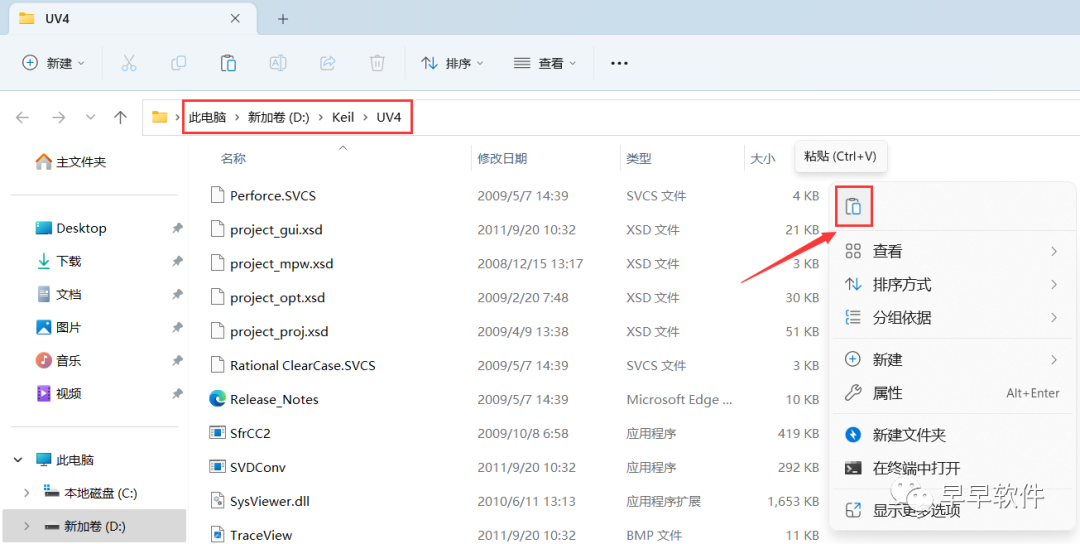
Task: Click the Paste clipboard icon in toolbar
Action: (x=228, y=63)
